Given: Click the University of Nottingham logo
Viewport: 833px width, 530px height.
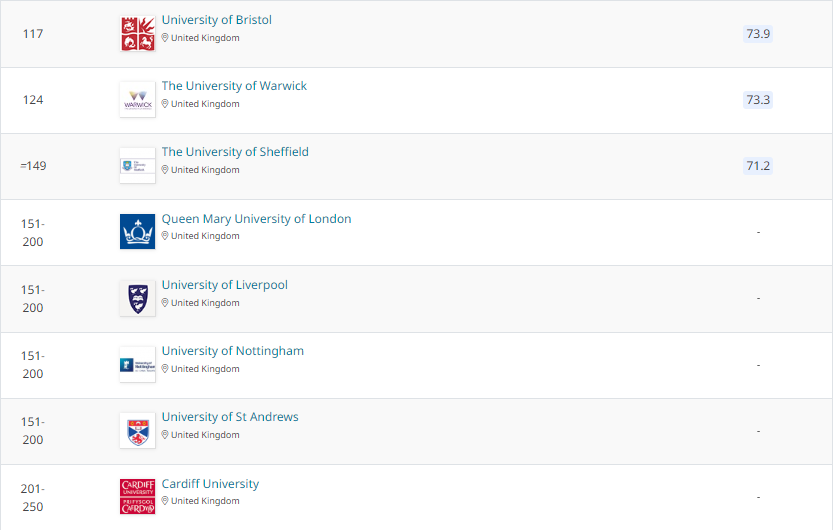Looking at the screenshot, I should click(137, 365).
